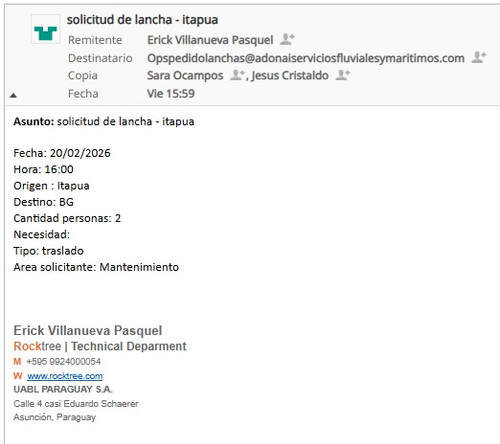
Task: Select Sara Ocampos in the Copia field
Action: click(185, 75)
